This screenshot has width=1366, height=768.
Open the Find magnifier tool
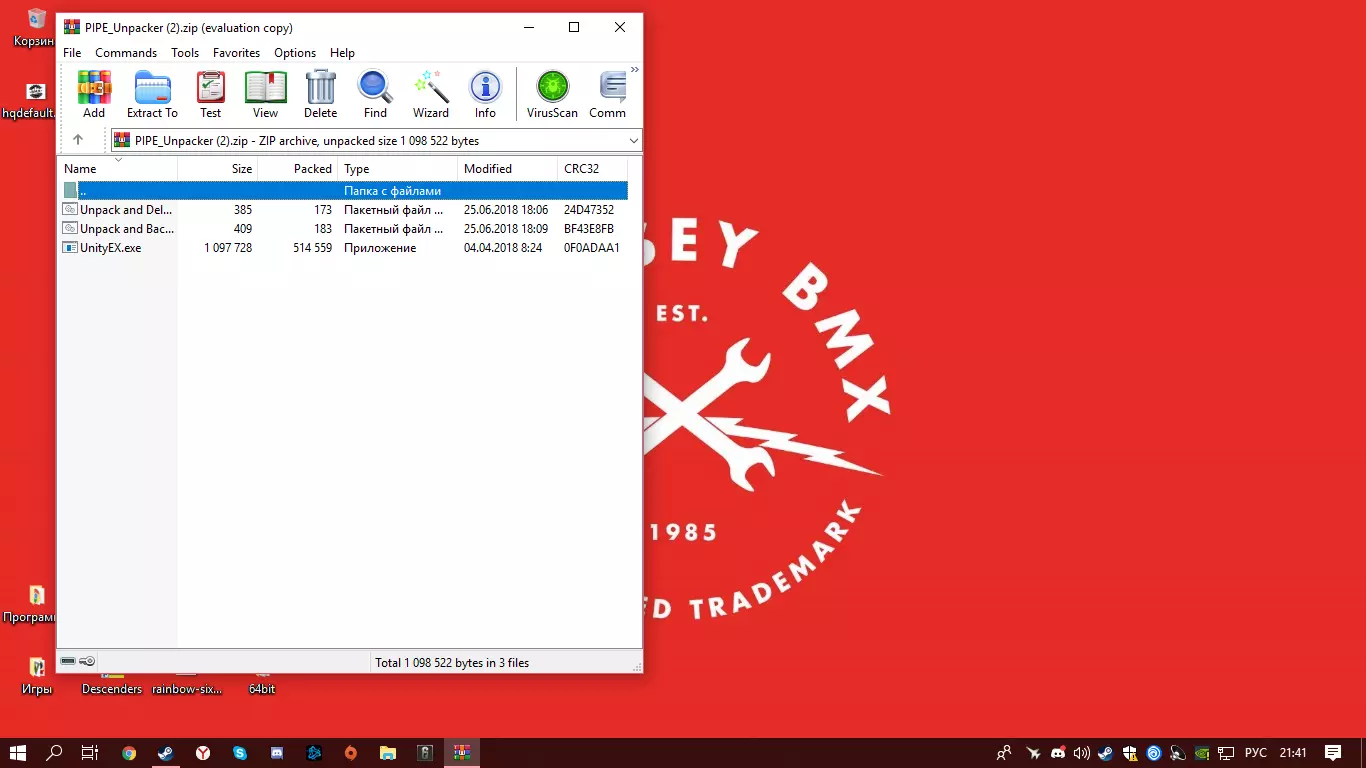375,95
